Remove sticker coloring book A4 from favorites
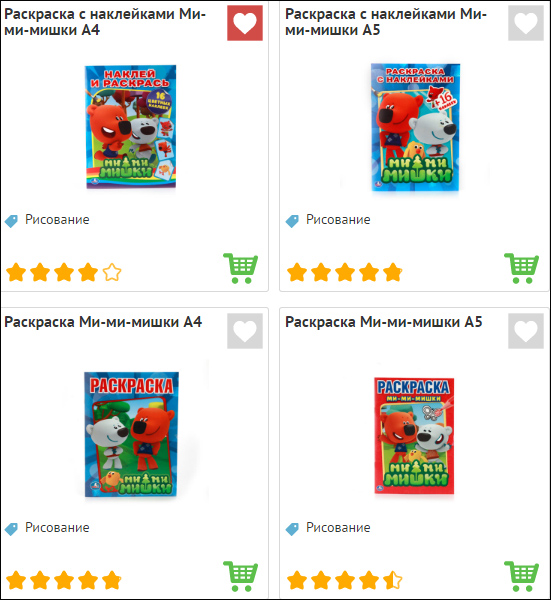 click(245, 23)
